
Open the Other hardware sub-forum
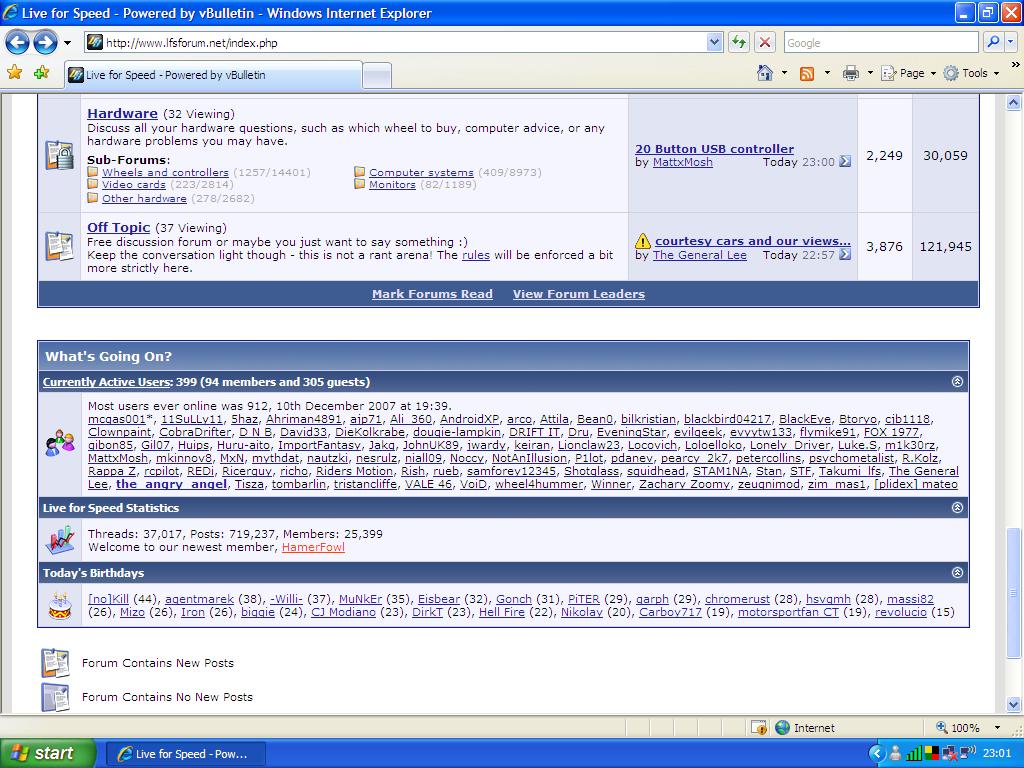pyautogui.click(x=144, y=199)
